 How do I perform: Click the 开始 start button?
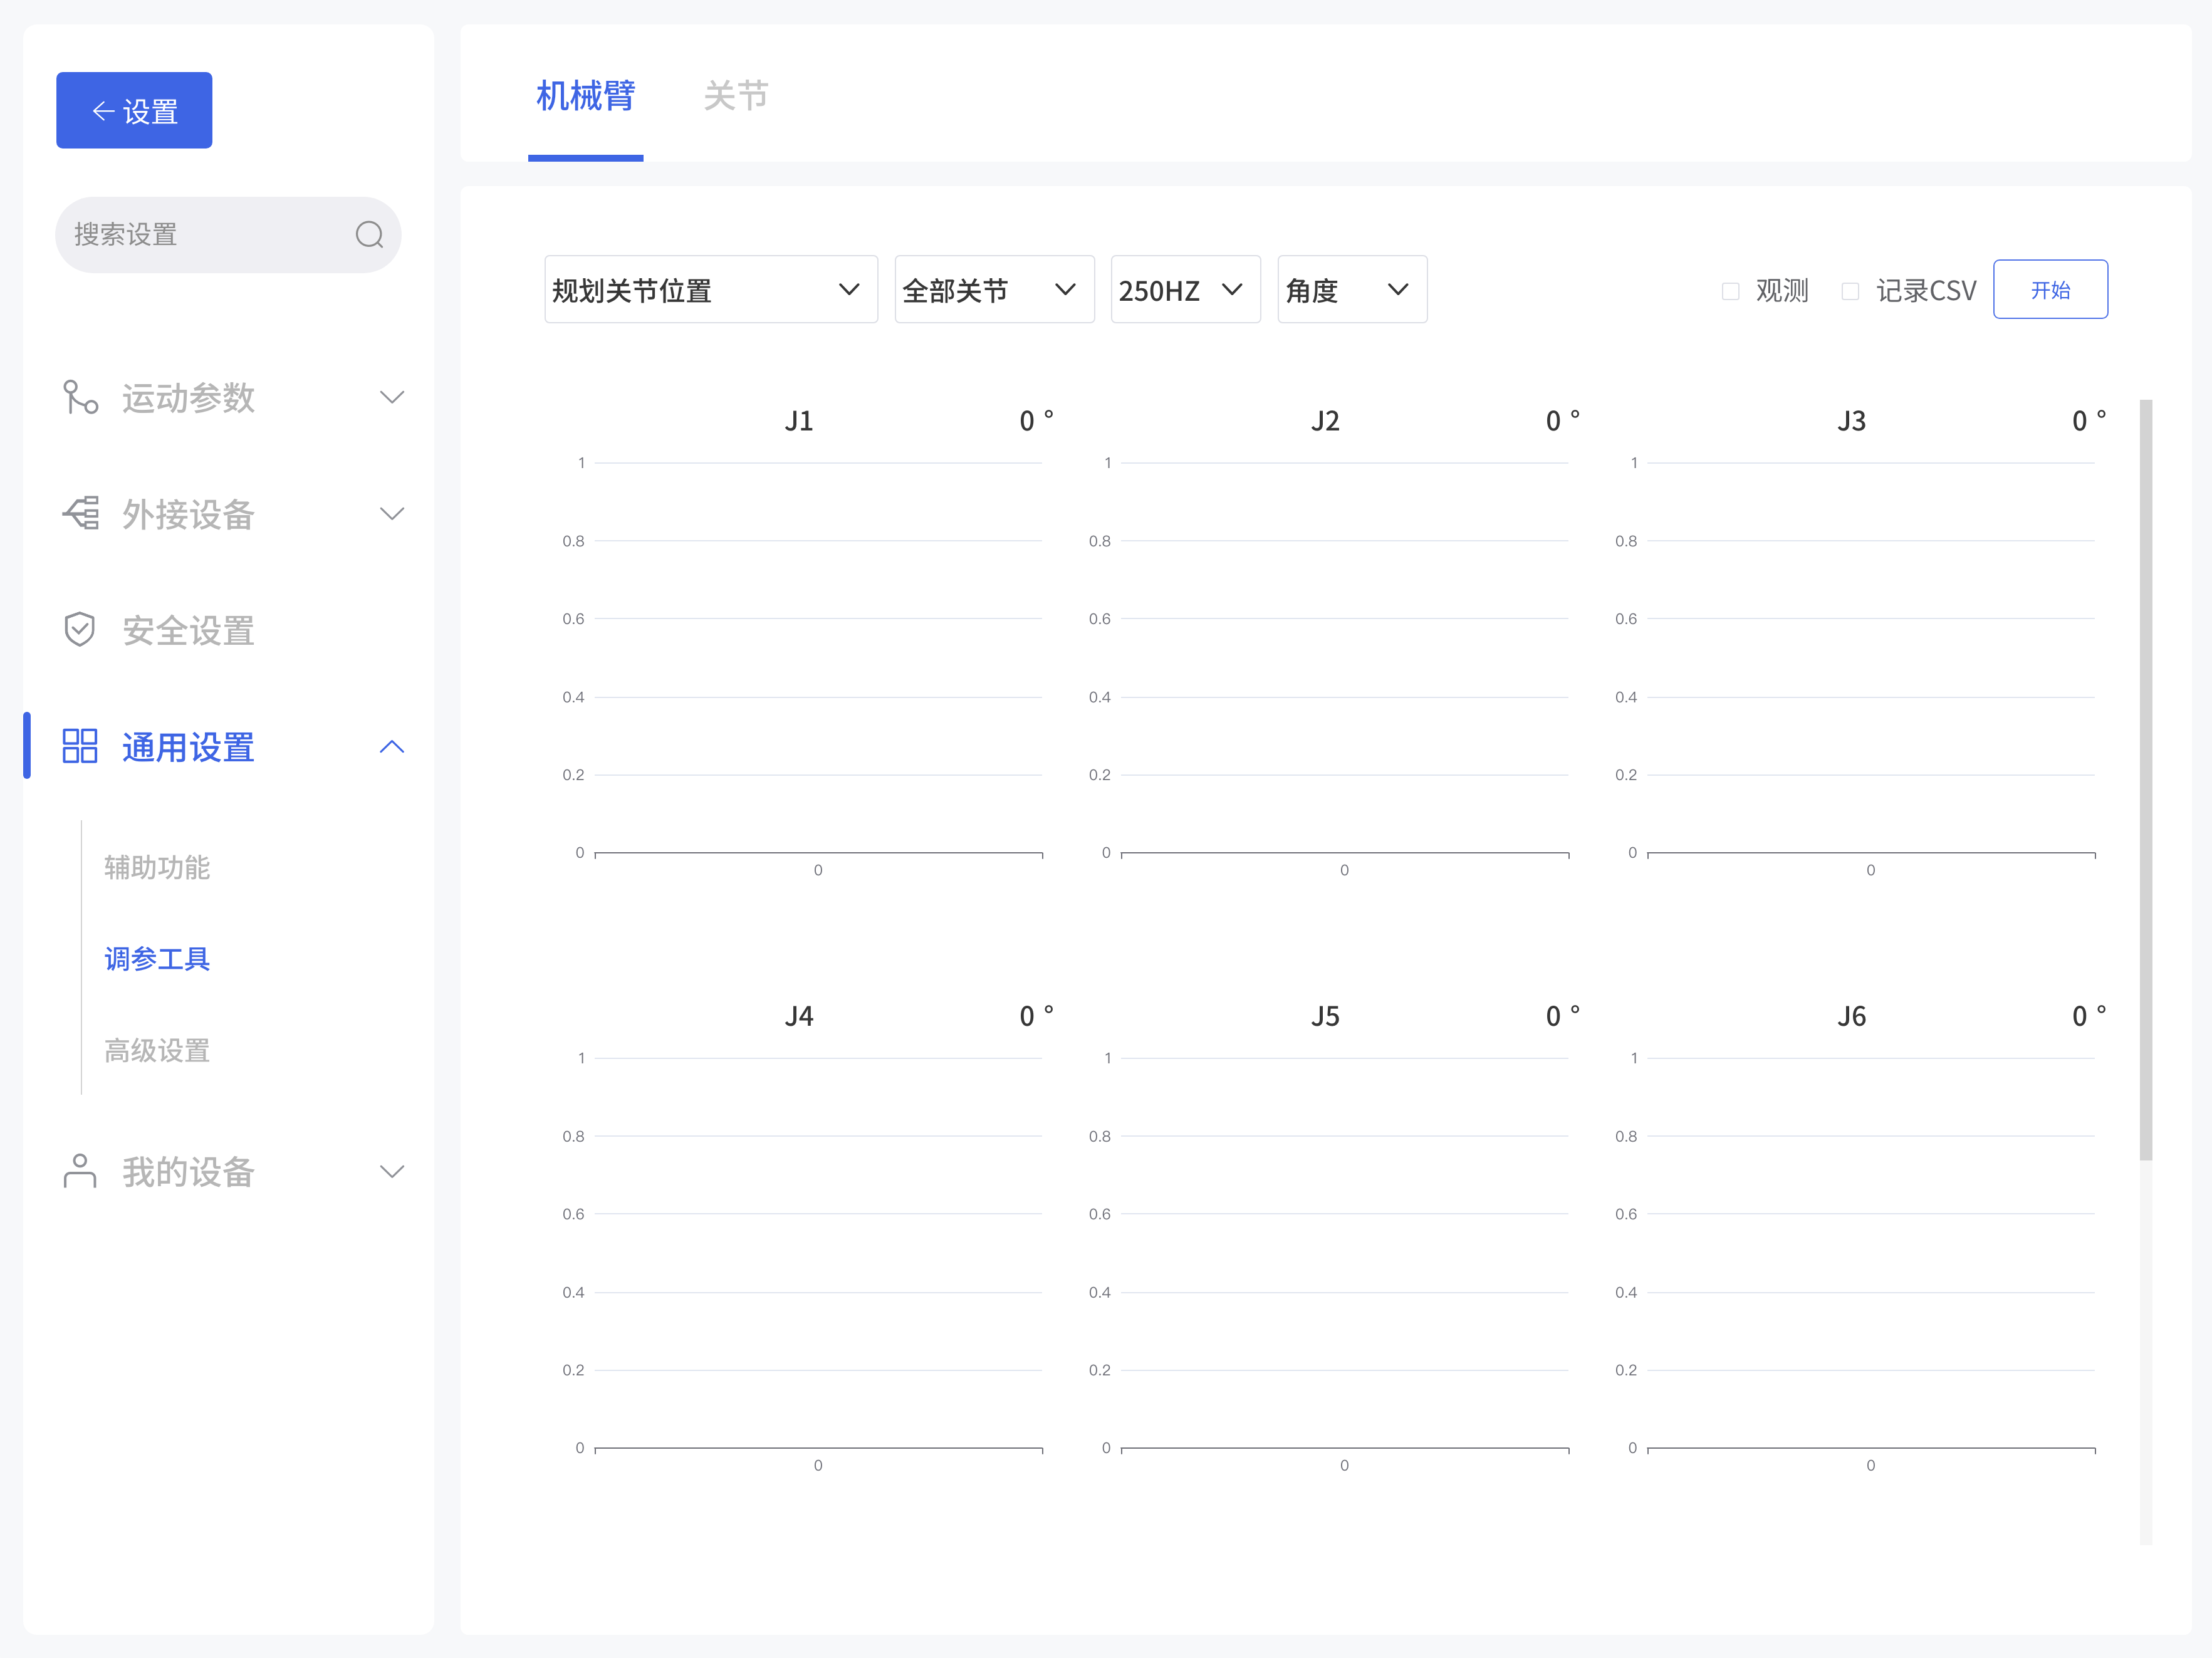2050,289
